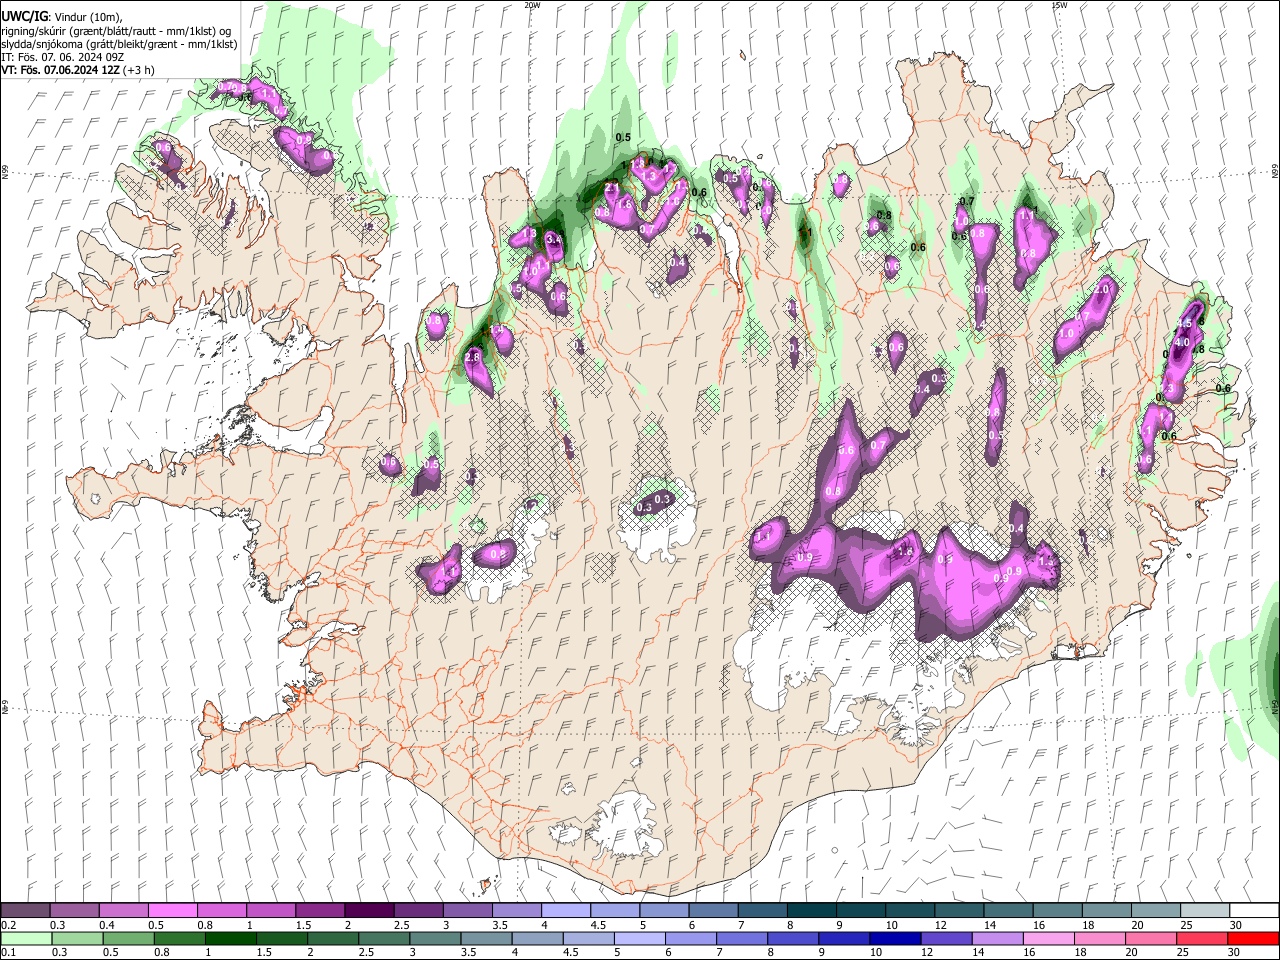This screenshot has height=960, width=1280.
Task: Select the navy blue 10–12 rain scale swatch
Action: click(x=895, y=938)
